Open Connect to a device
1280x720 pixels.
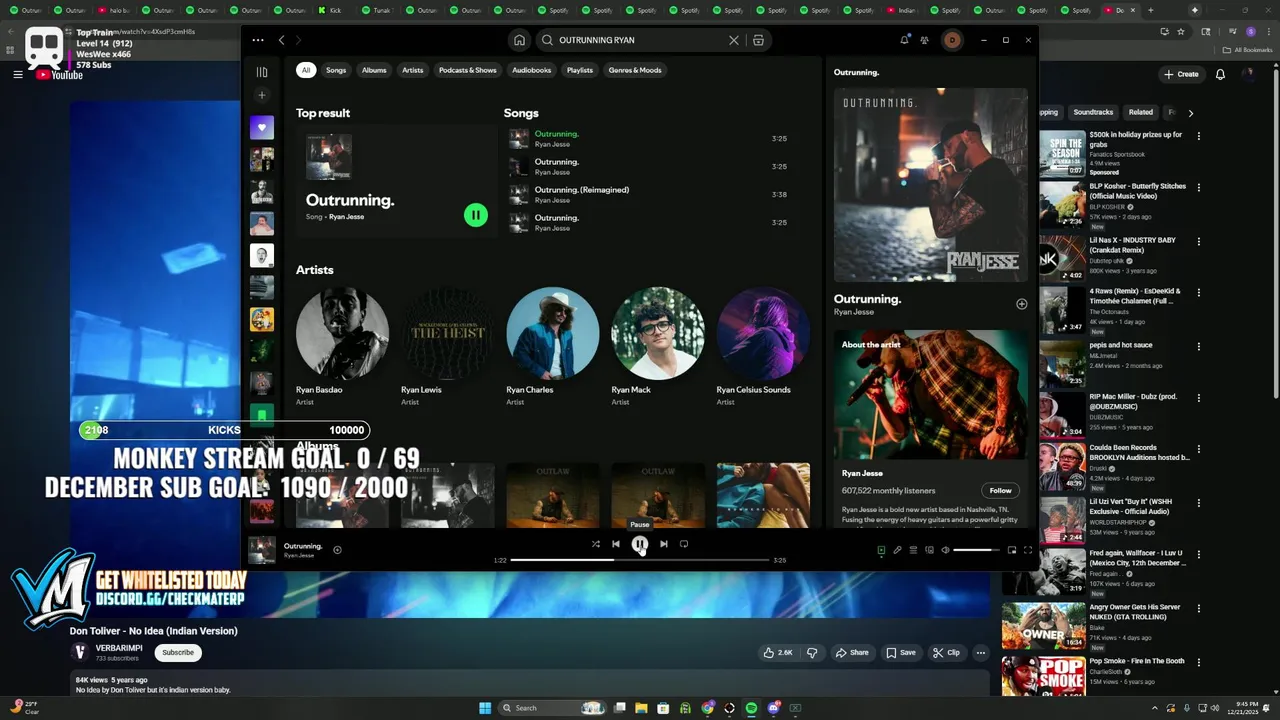pos(929,550)
